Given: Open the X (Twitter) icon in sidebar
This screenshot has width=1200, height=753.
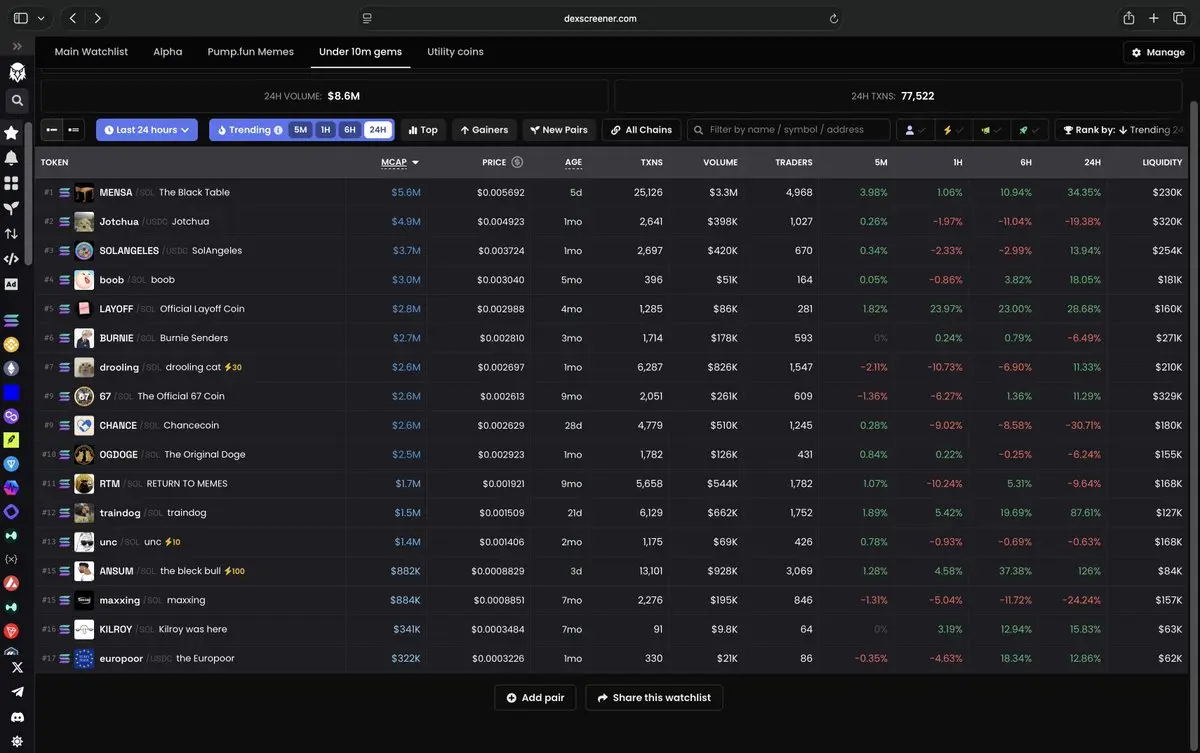Looking at the screenshot, I should click(16, 667).
